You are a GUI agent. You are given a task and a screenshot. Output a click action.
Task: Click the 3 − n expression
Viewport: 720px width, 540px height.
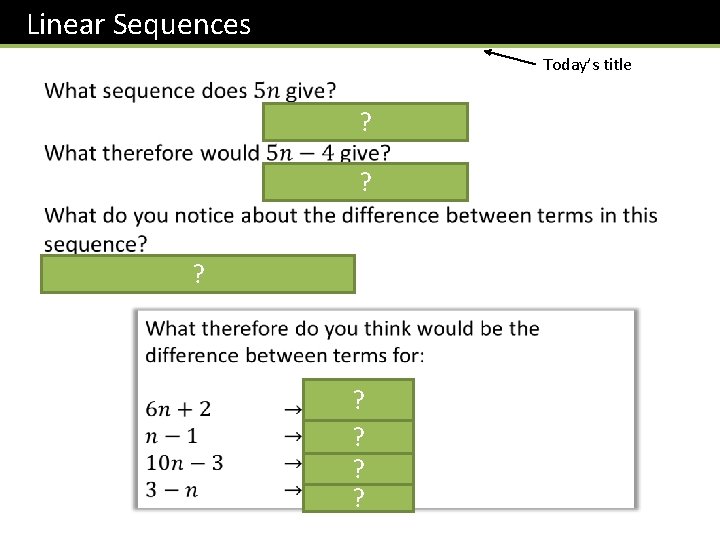click(x=171, y=490)
